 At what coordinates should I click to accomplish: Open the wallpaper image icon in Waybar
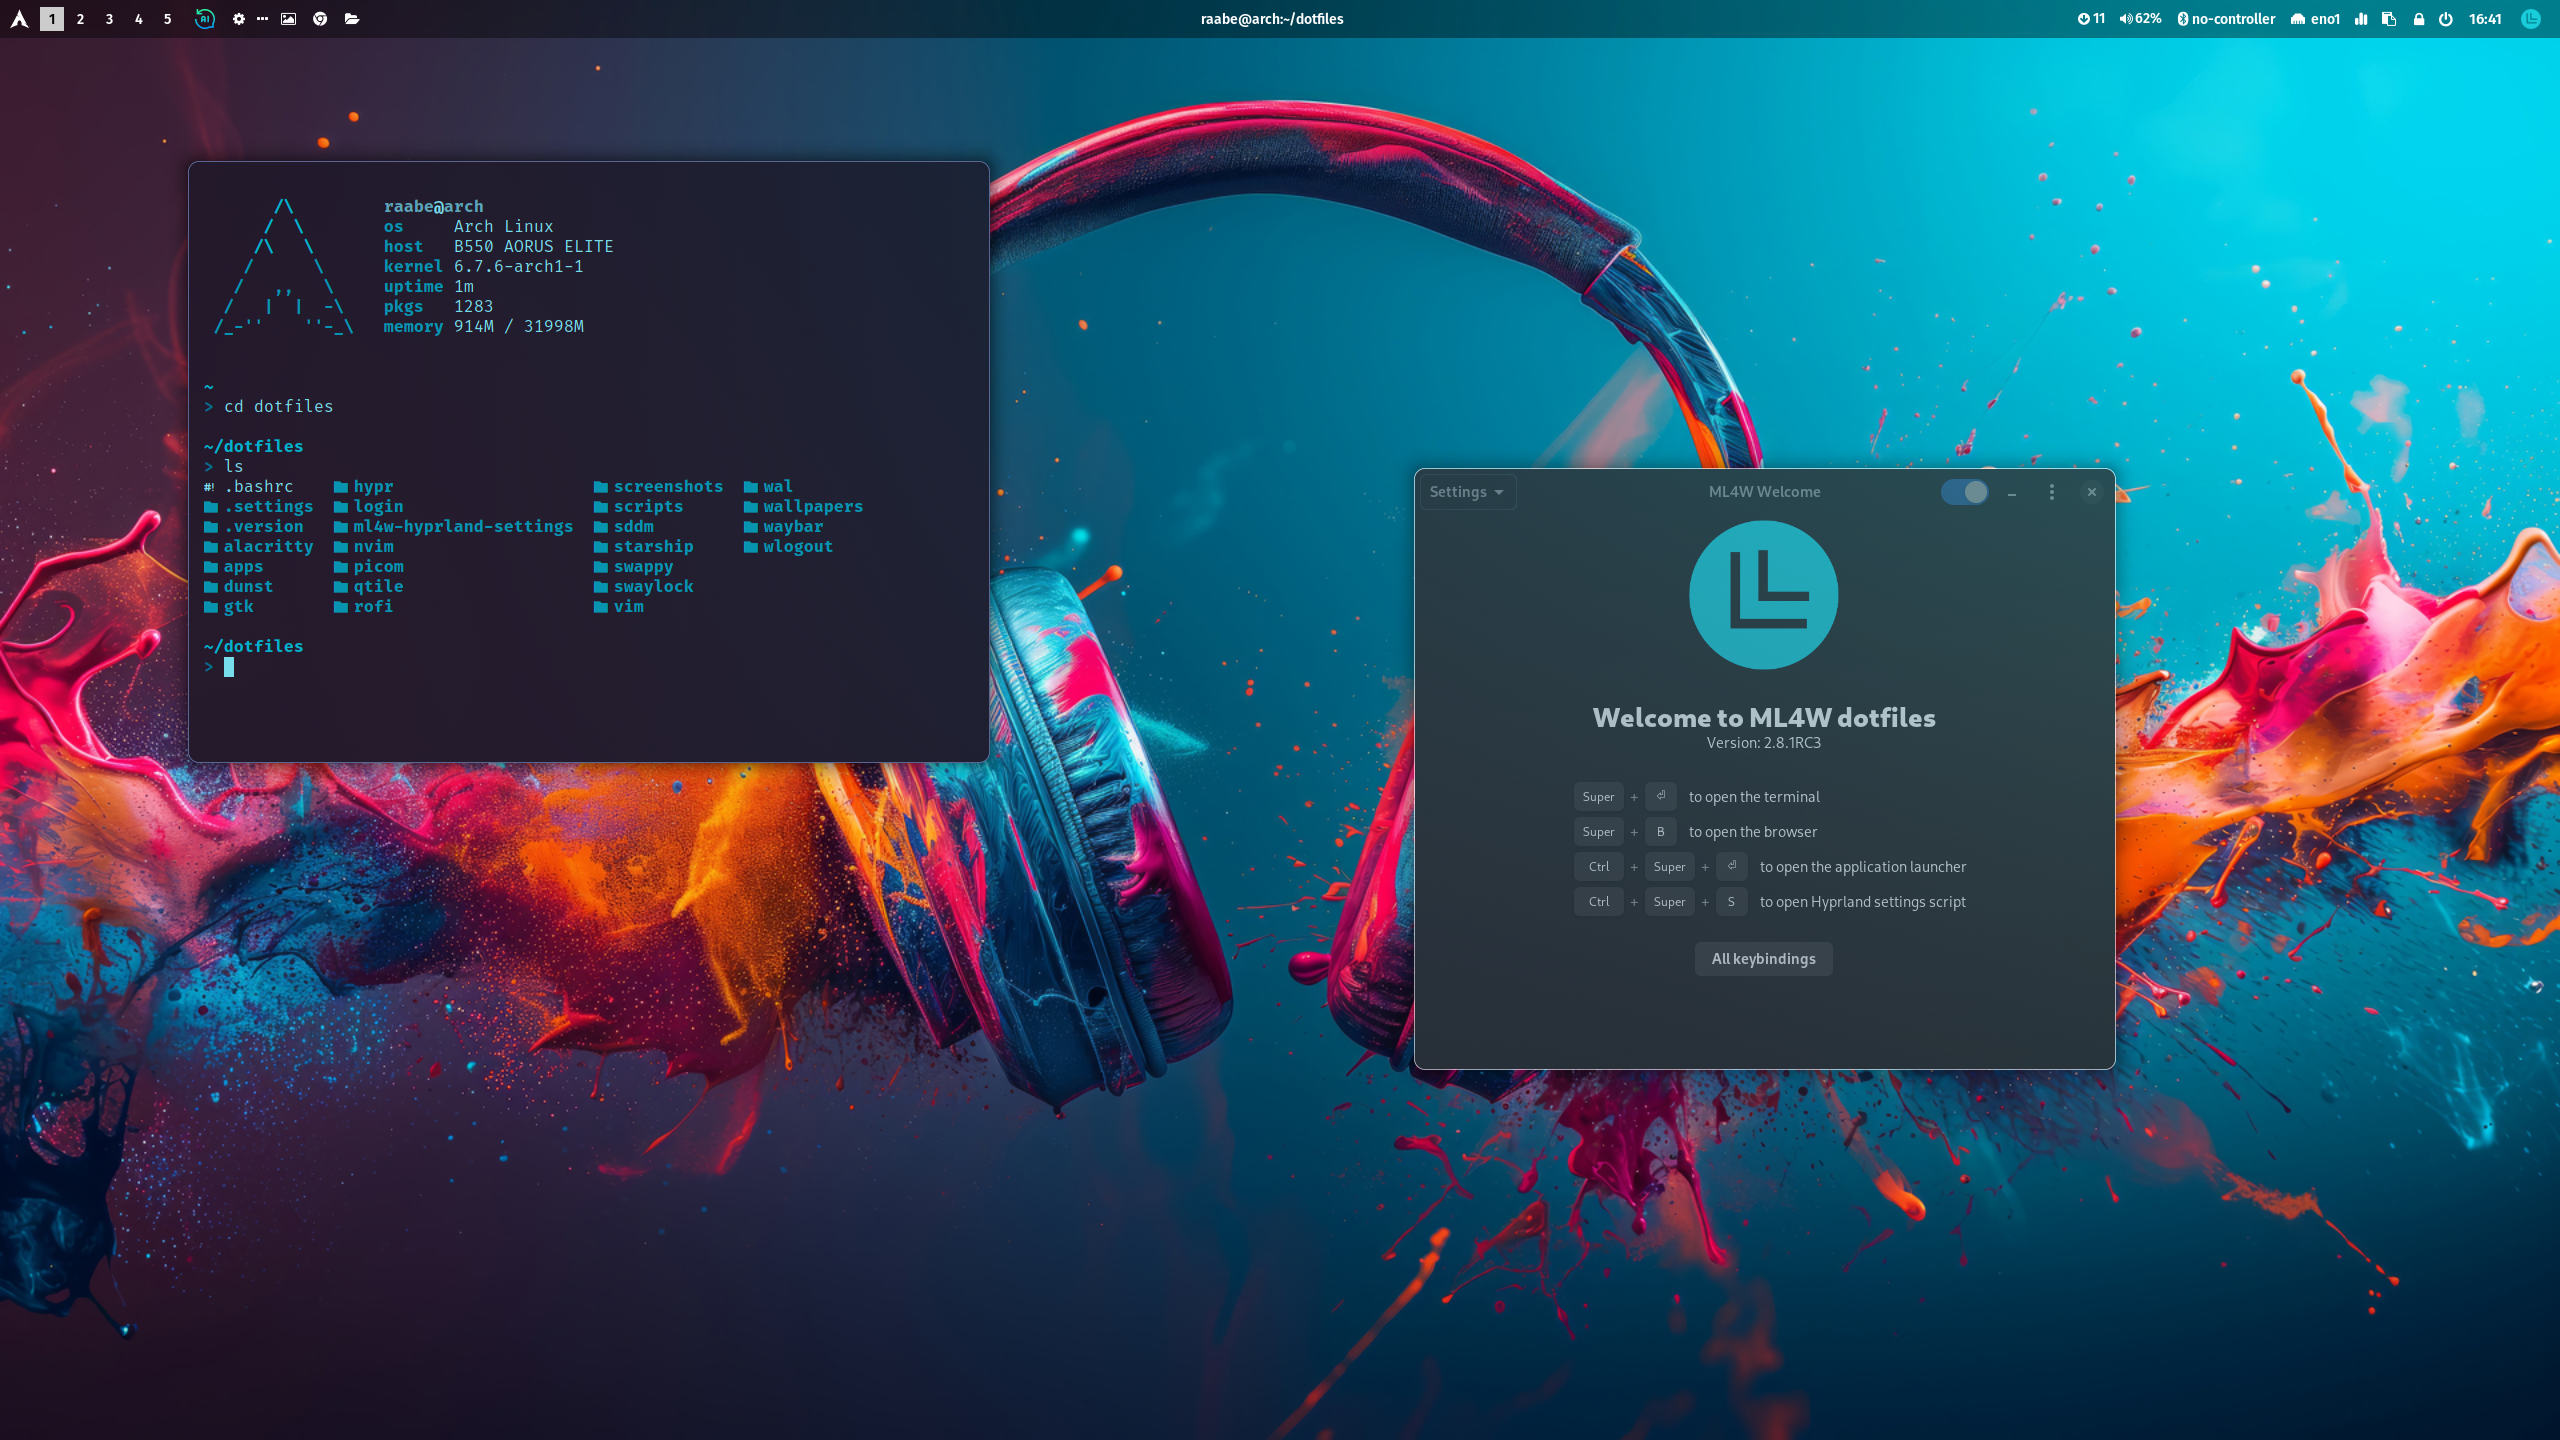pyautogui.click(x=288, y=19)
